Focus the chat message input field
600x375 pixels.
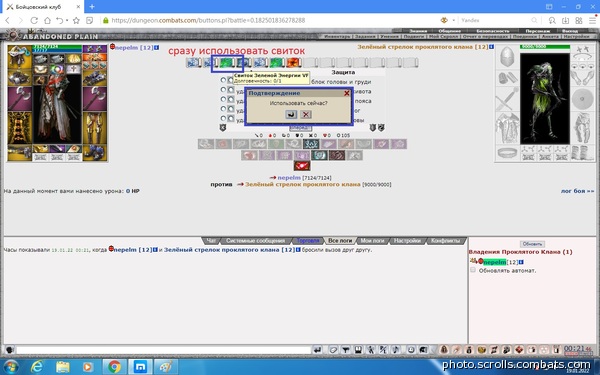click(164, 350)
